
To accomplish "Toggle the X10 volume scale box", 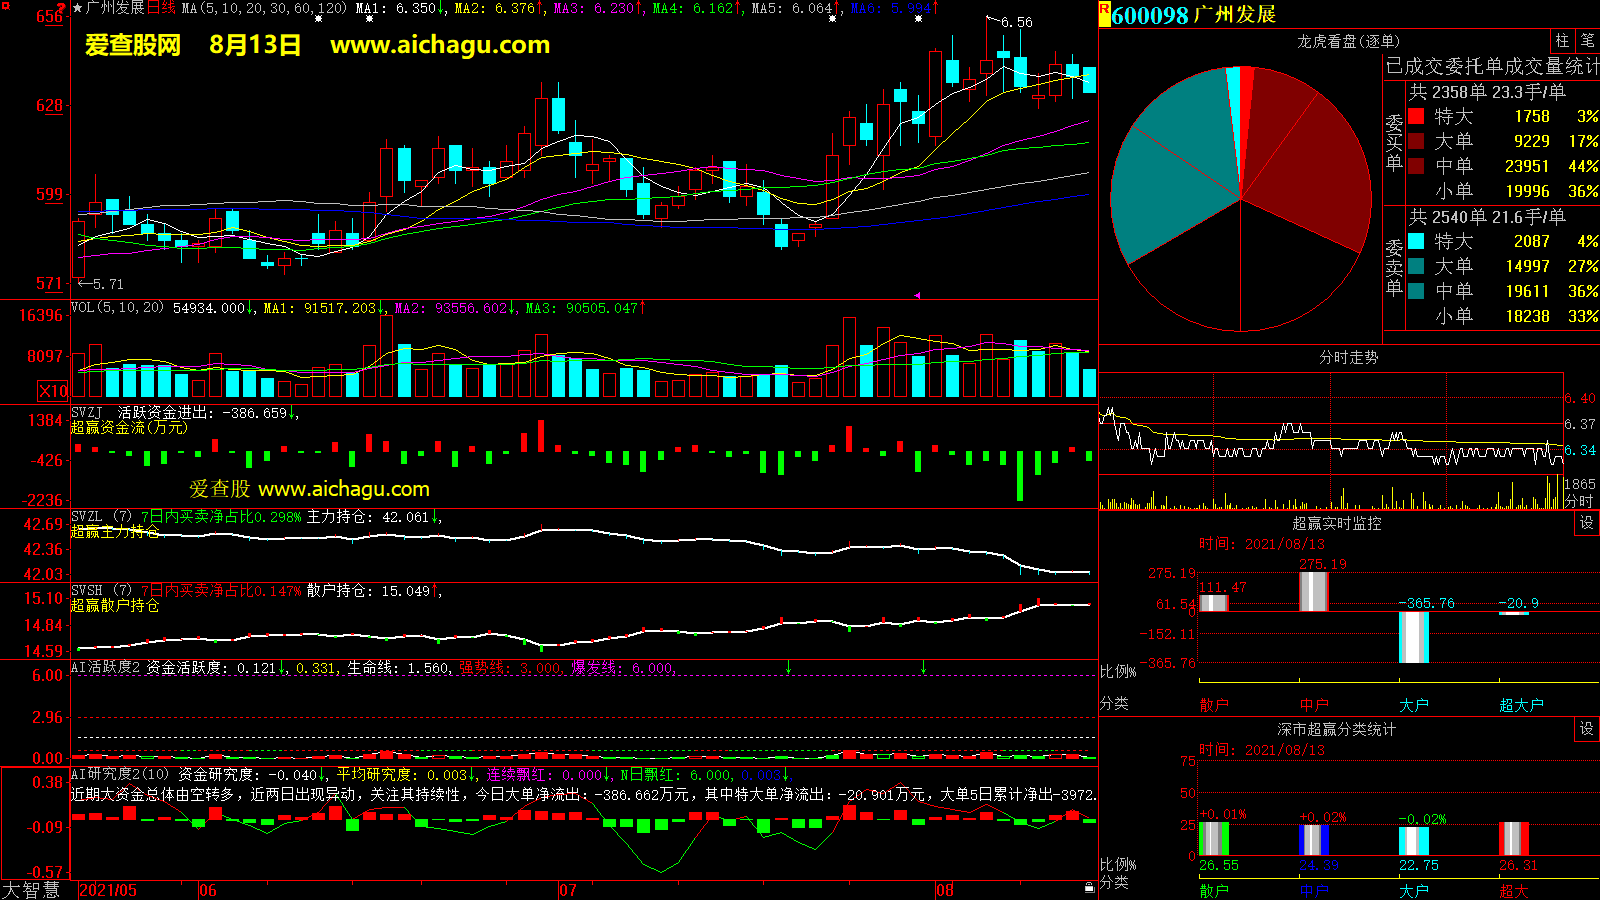I will tap(53, 391).
